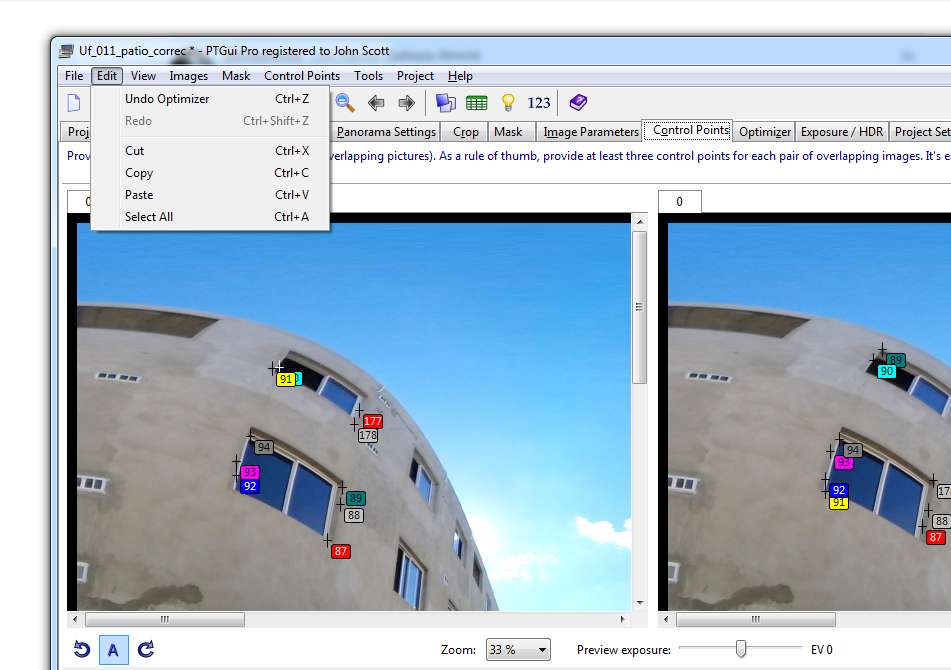The width and height of the screenshot is (951, 670).
Task: Select control point 94 in right image
Action: tap(853, 450)
